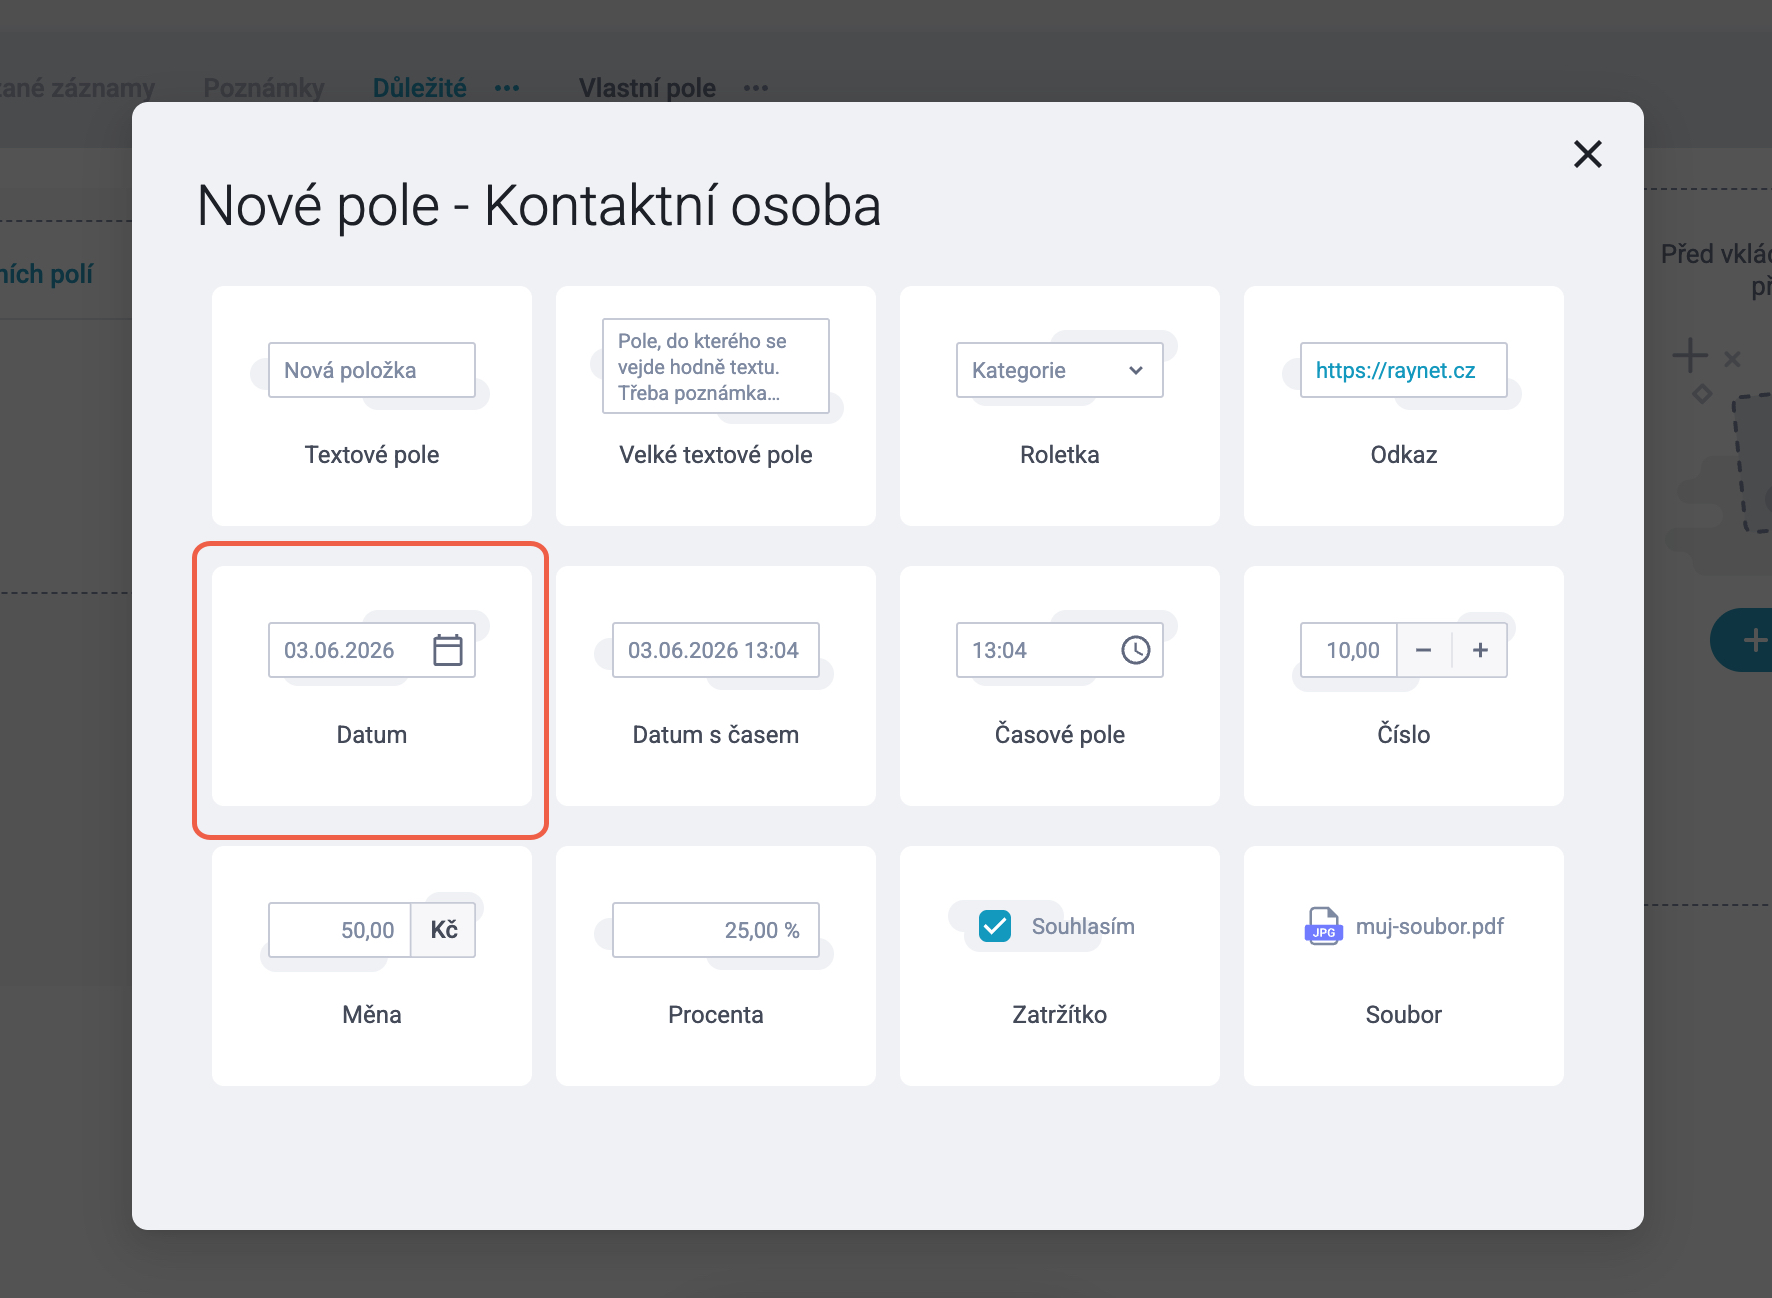This screenshot has height=1298, width=1772.
Task: Click the large text area preview
Action: 716,366
